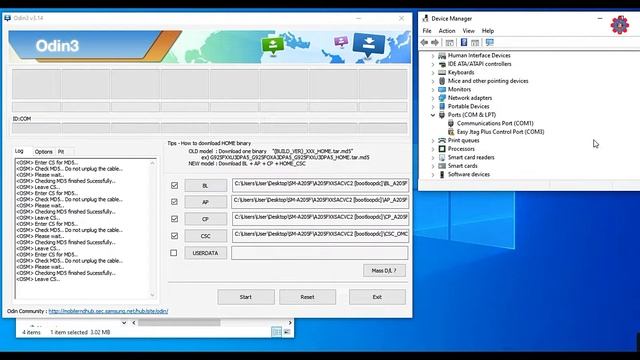Open File menu in Device Manager
The height and width of the screenshot is (360, 640).
(x=427, y=31)
